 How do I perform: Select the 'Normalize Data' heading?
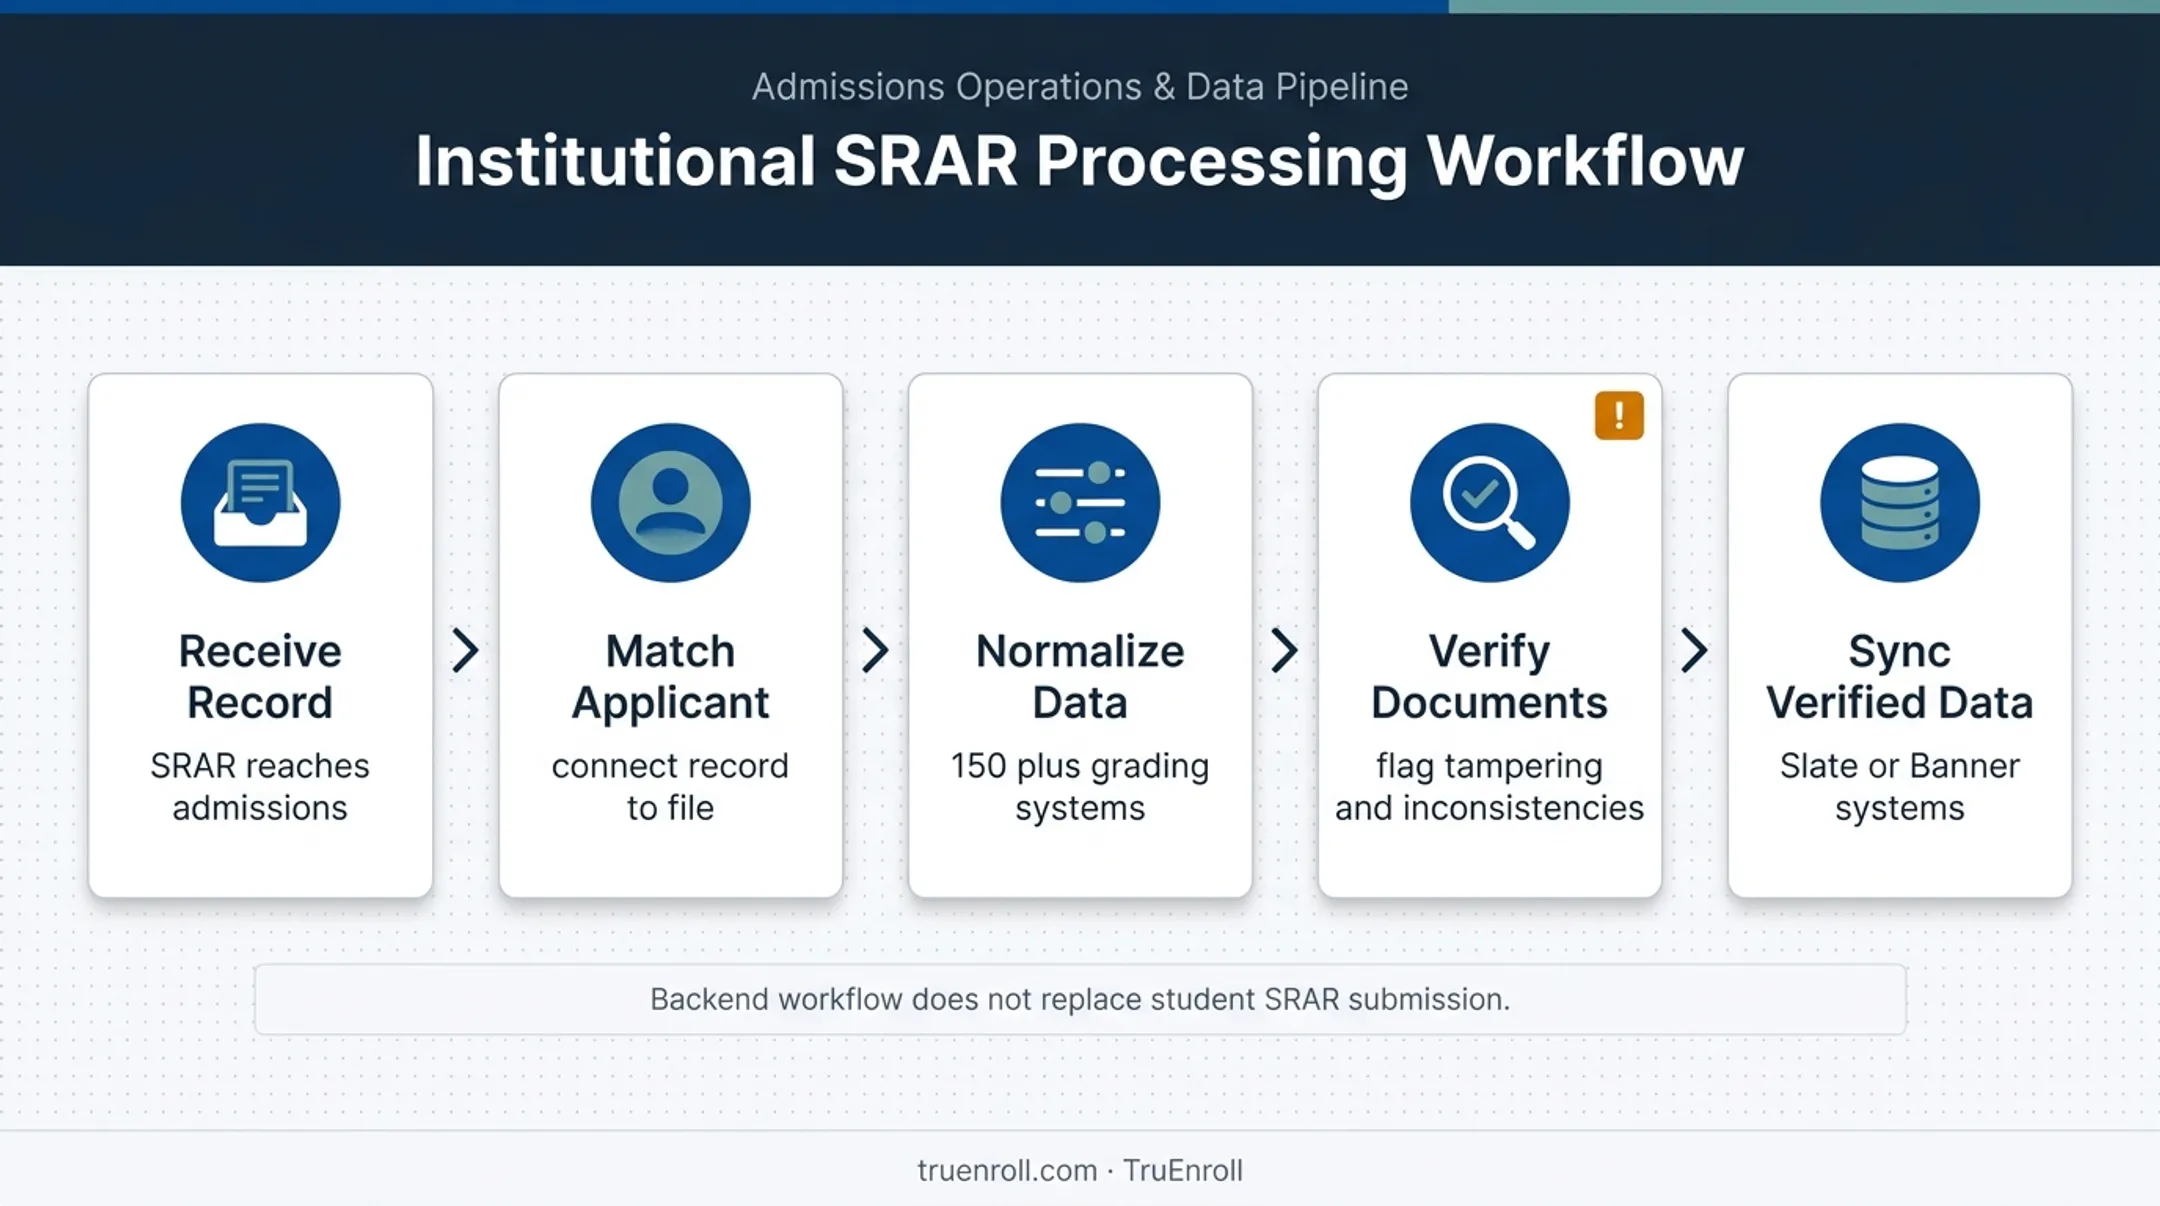tap(1080, 677)
